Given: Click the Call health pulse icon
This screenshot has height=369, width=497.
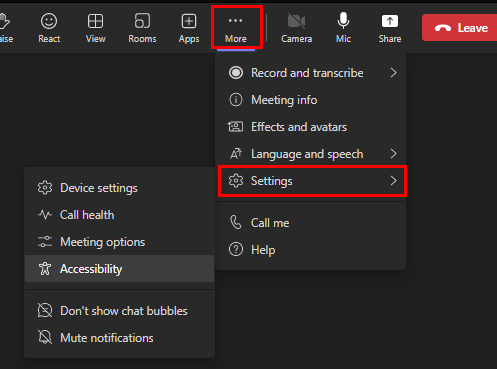Looking at the screenshot, I should click(x=45, y=214).
